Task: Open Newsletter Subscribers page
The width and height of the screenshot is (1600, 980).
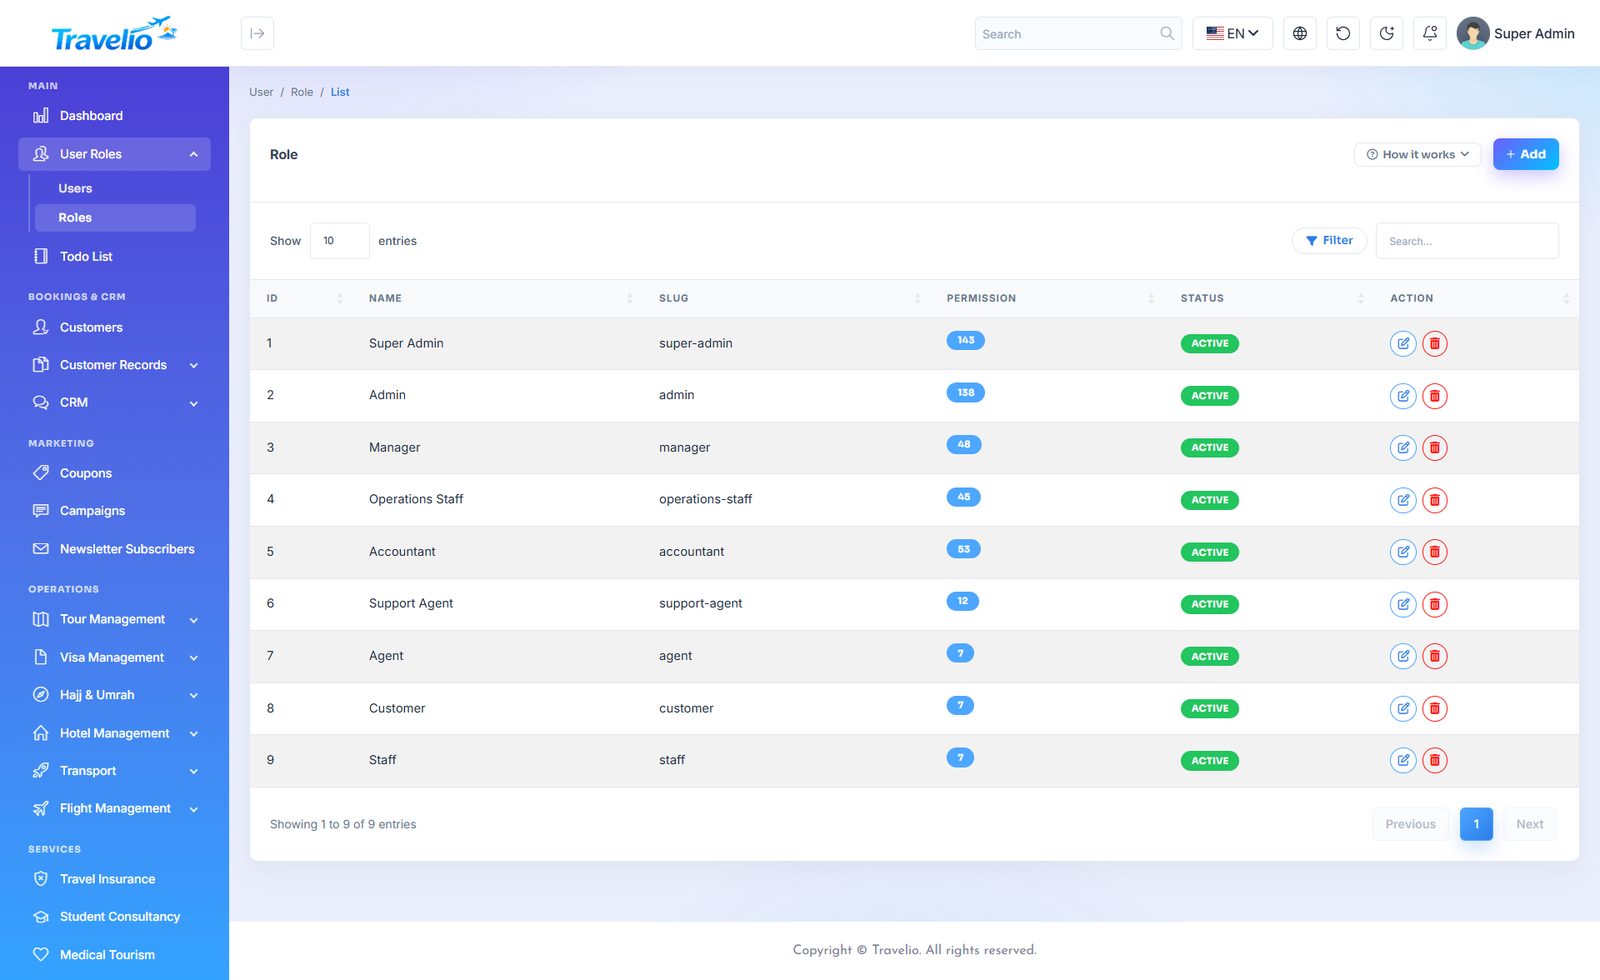Action: point(114,549)
